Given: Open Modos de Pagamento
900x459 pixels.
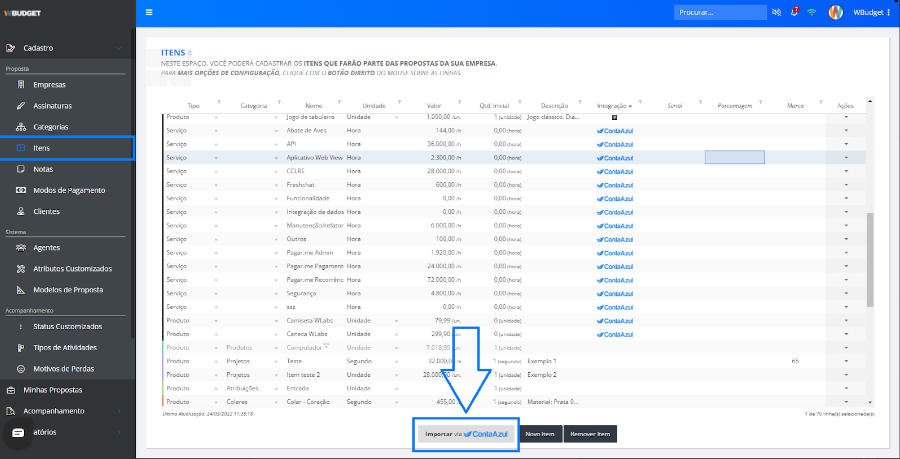Looking at the screenshot, I should coord(67,190).
